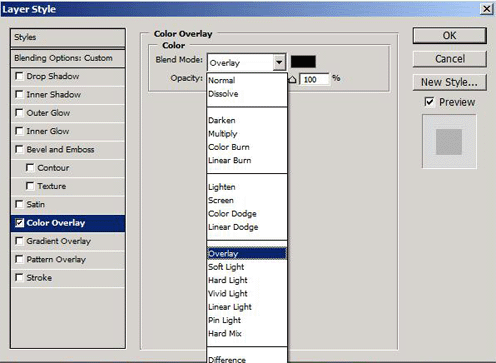496x363 pixels.
Task: Select the Gradient Overlay style row
Action: click(x=68, y=241)
